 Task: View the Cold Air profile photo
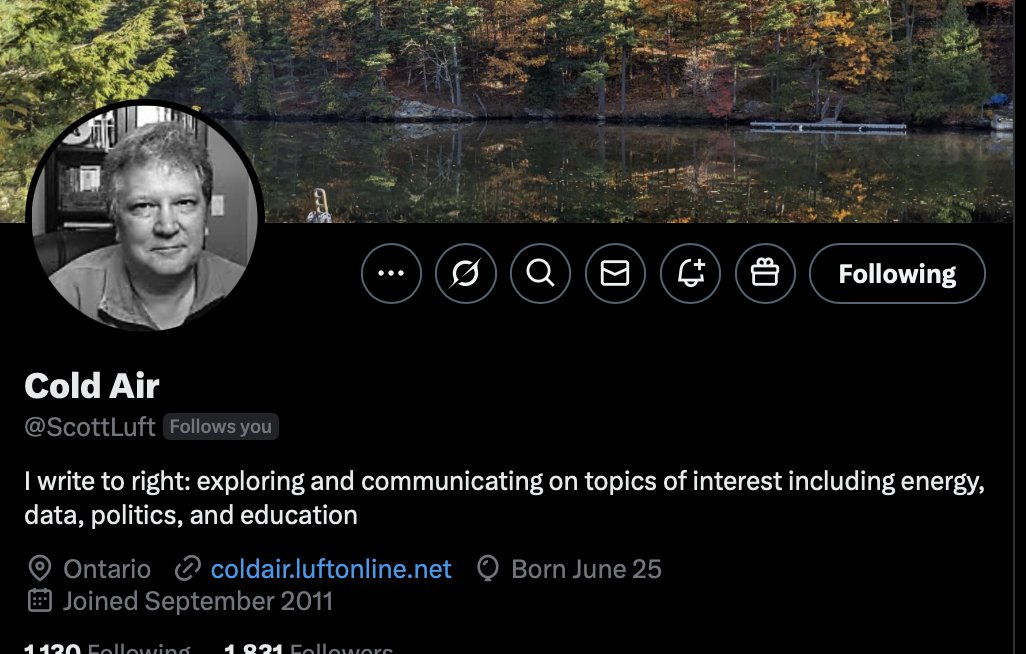coord(145,217)
